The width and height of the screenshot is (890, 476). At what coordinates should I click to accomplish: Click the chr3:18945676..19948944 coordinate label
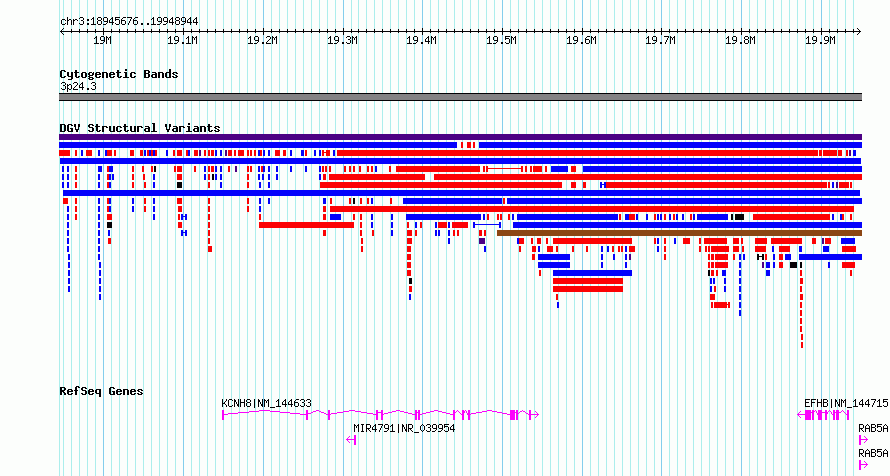129,21
